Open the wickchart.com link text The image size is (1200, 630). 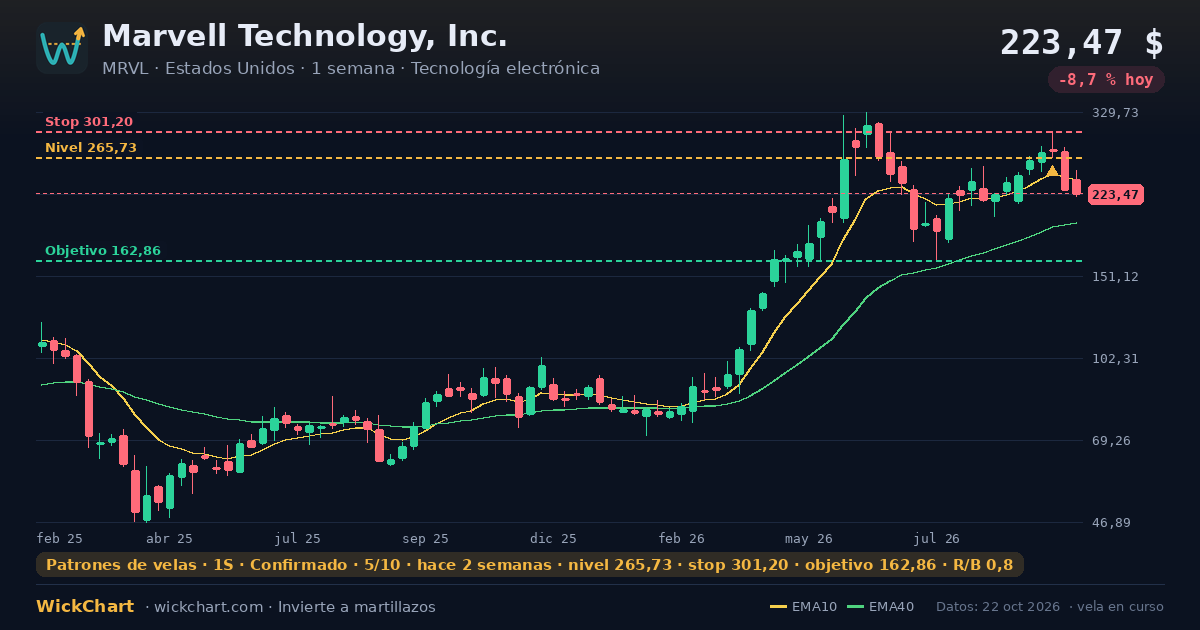[209, 607]
